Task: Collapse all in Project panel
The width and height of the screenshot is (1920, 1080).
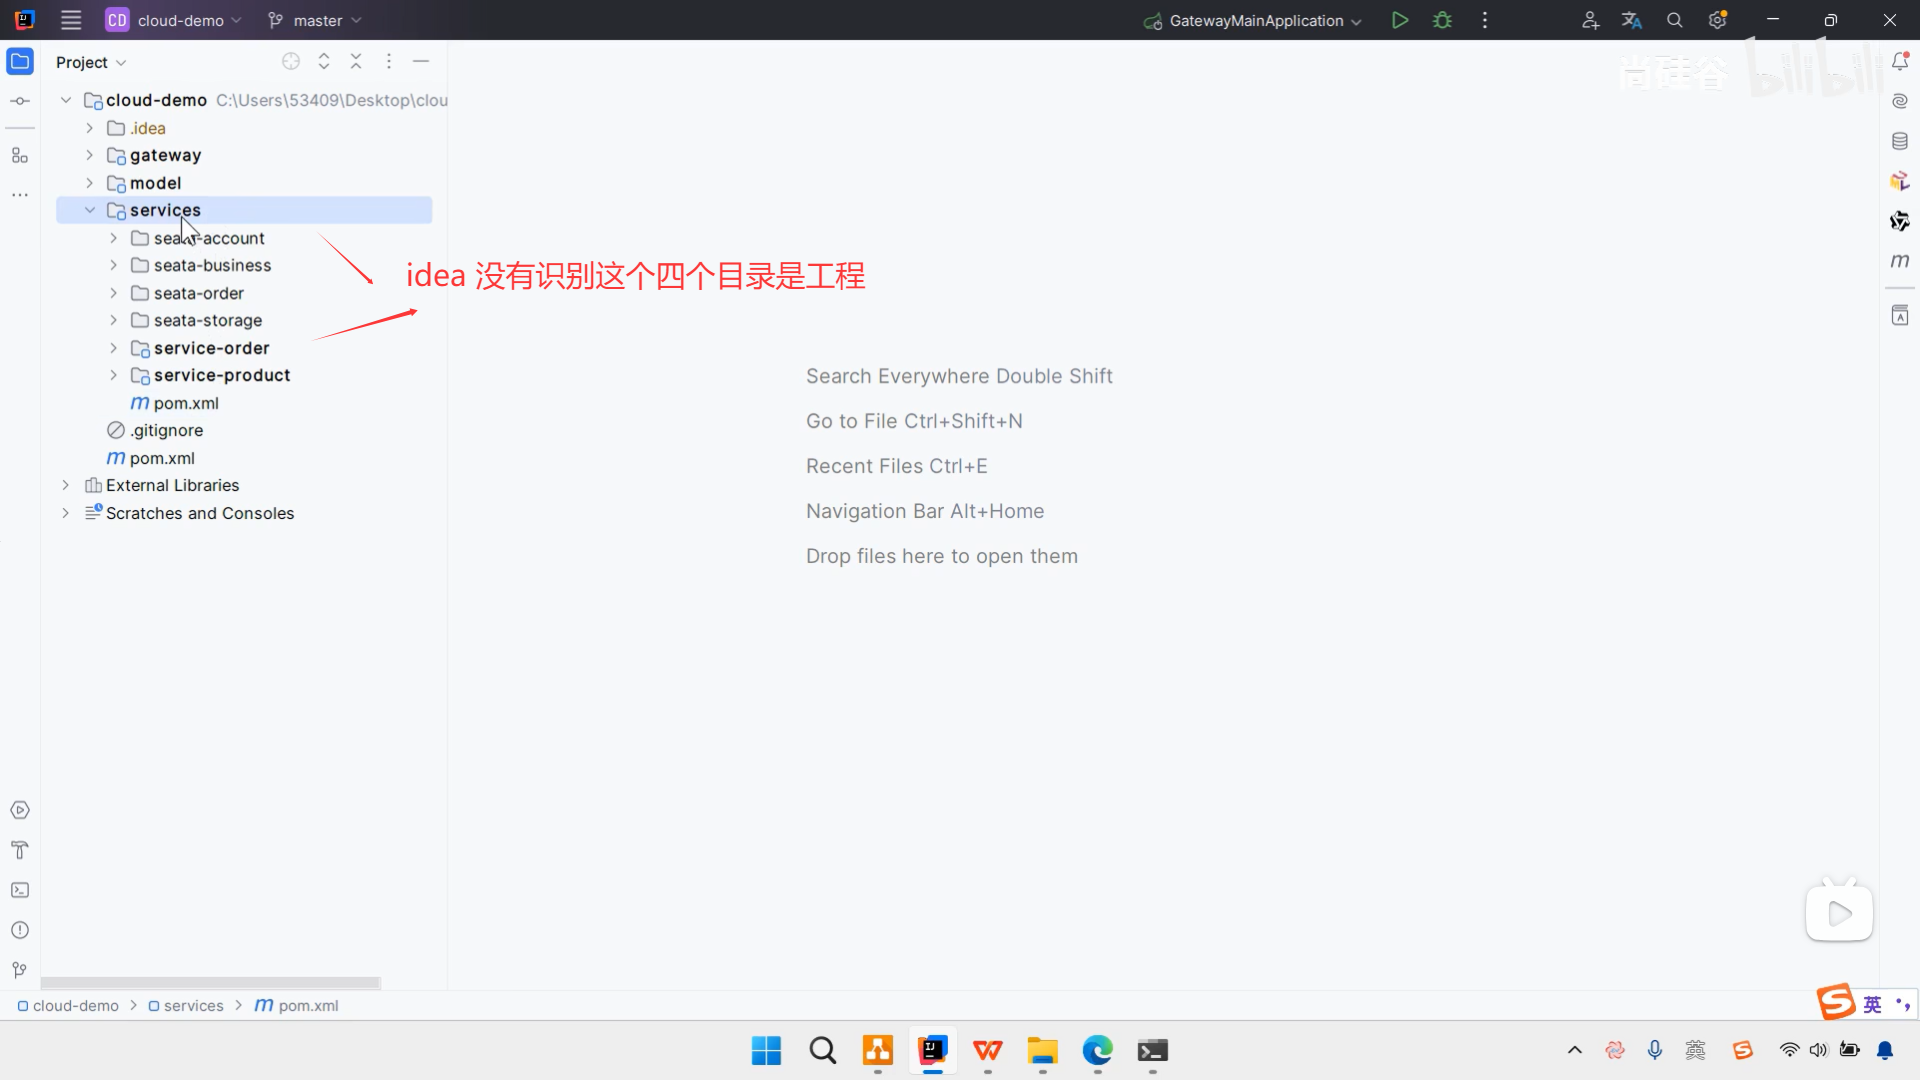Action: point(356,62)
